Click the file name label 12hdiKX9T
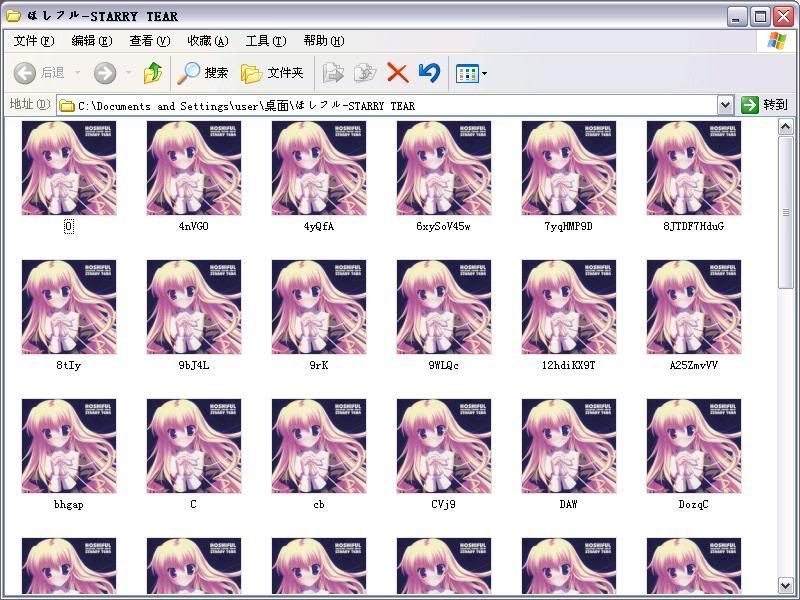The width and height of the screenshot is (800, 600). click(x=569, y=365)
